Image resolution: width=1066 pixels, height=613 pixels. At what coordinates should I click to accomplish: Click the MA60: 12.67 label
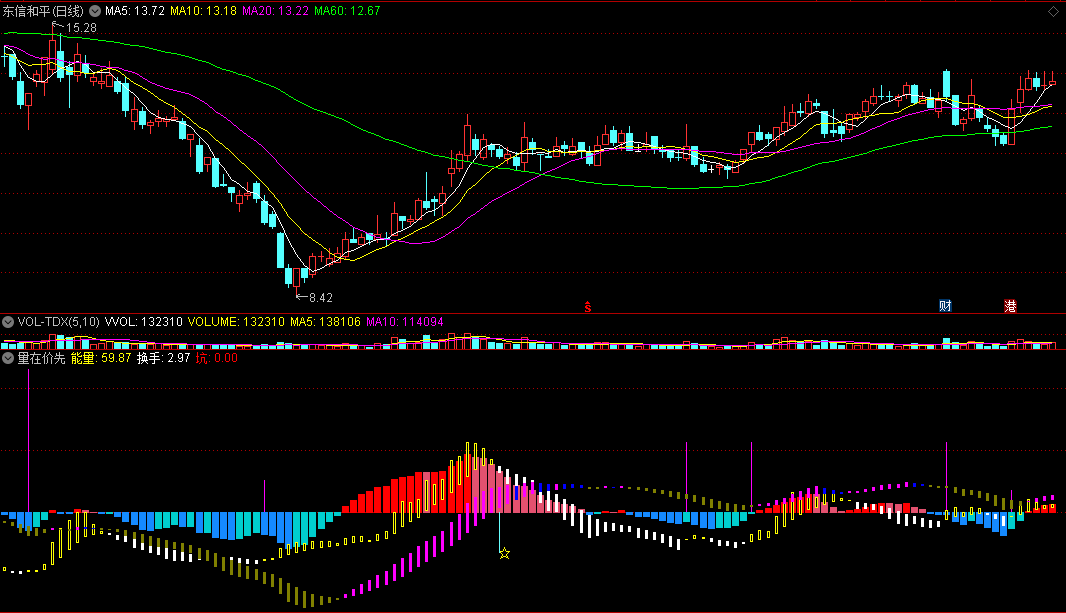point(347,11)
